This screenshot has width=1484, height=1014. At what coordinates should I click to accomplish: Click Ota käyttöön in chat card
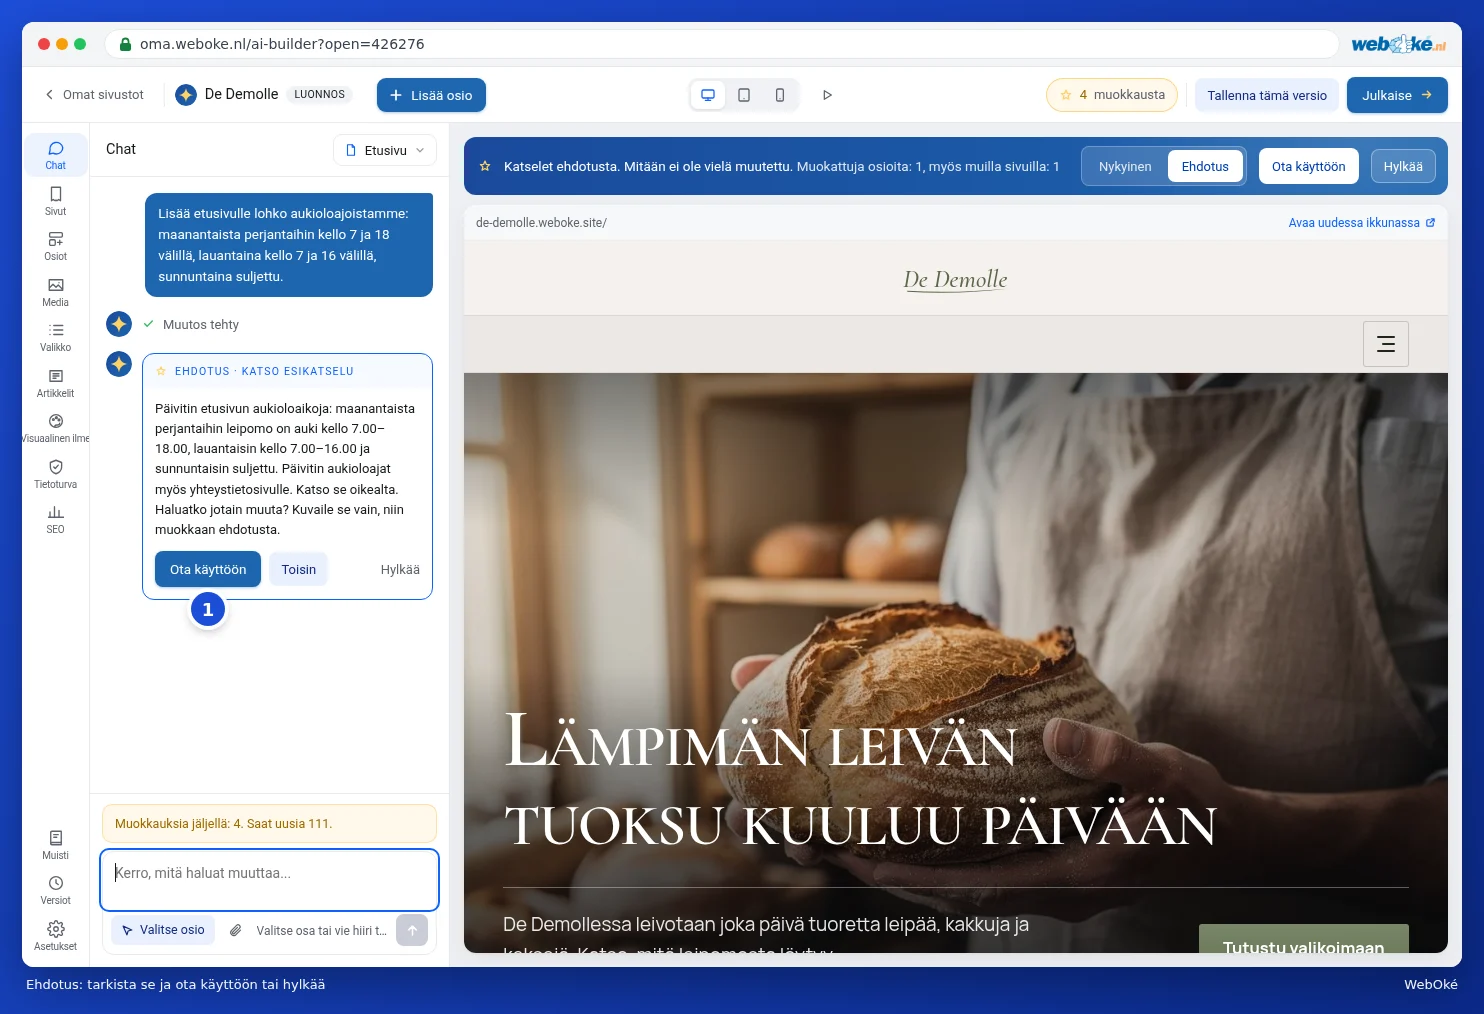pyautogui.click(x=208, y=569)
